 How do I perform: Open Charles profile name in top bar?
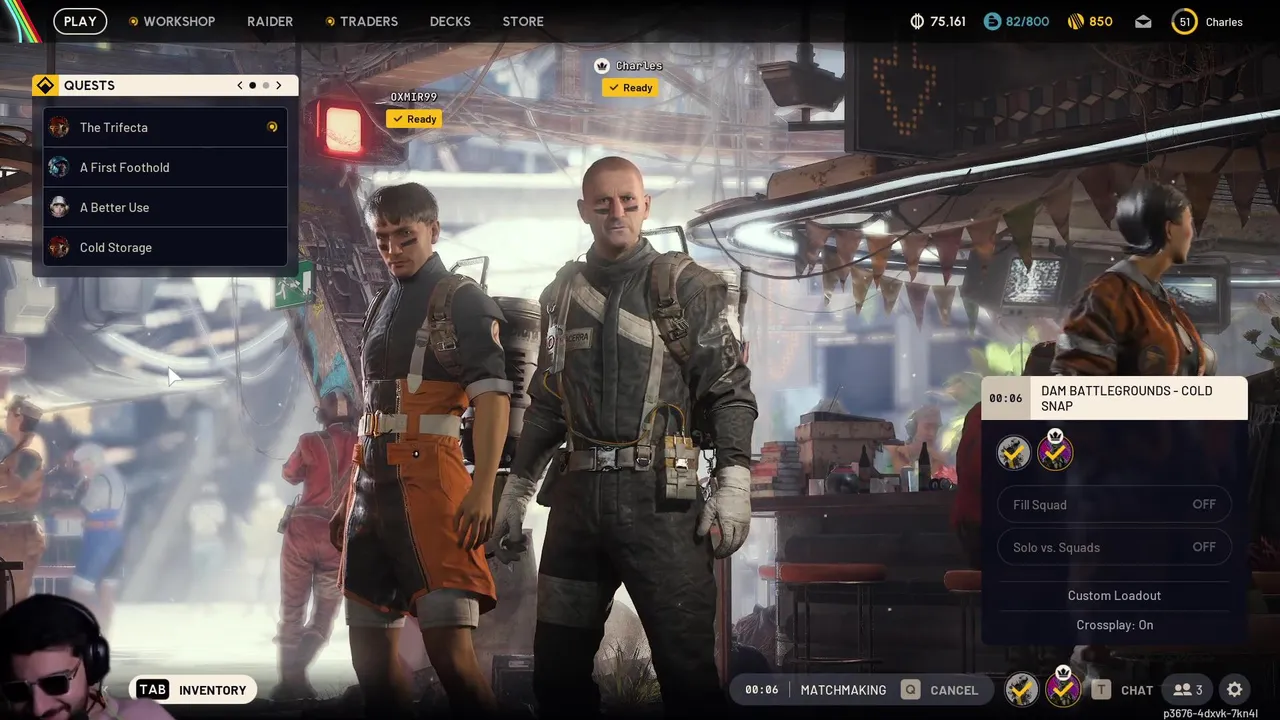coord(1224,22)
